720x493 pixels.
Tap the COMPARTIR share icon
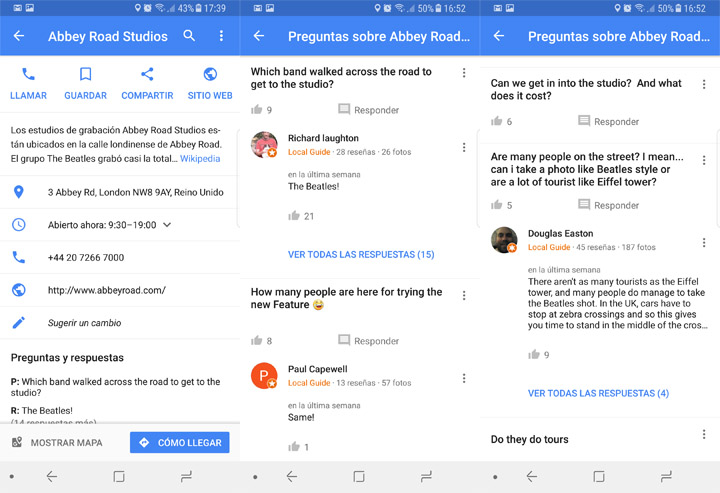coord(147,74)
